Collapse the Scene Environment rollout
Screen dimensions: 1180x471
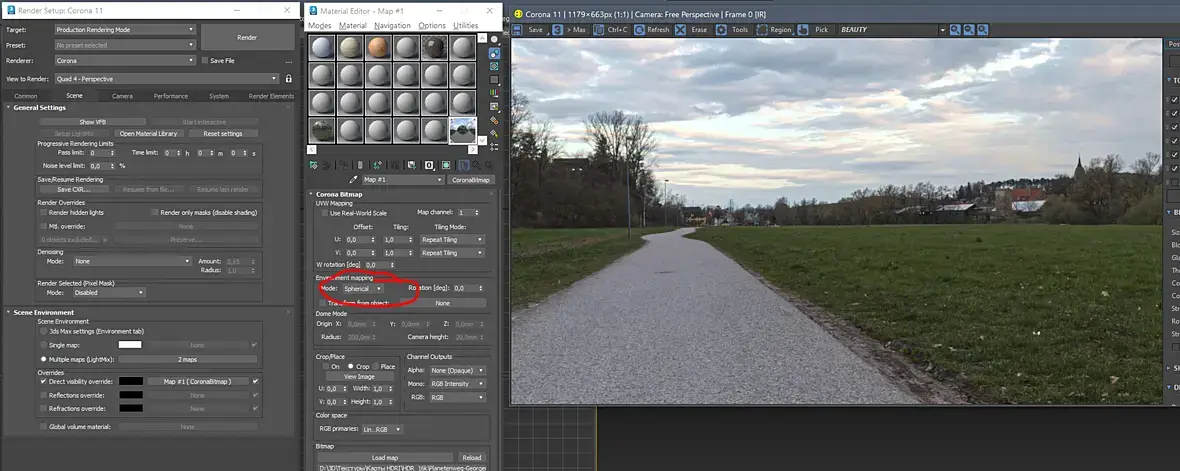44,312
